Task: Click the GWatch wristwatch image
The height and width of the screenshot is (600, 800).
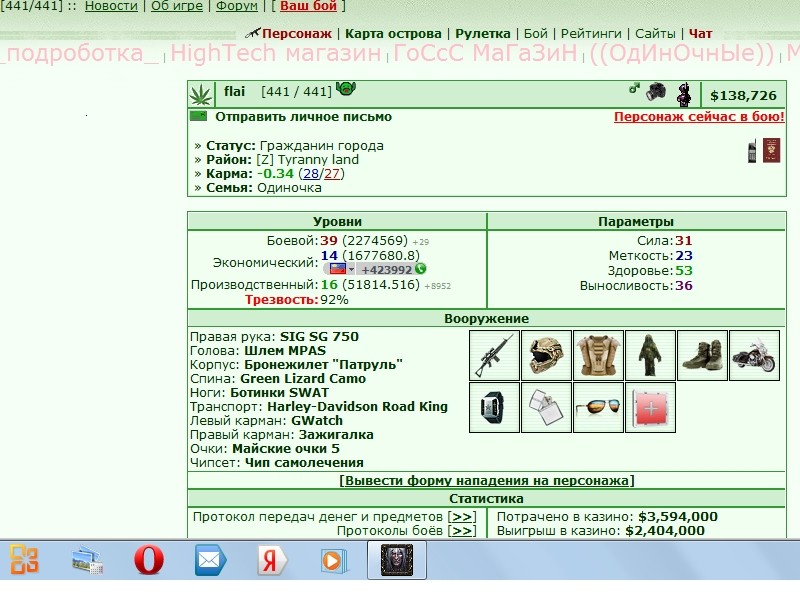Action: click(x=494, y=408)
